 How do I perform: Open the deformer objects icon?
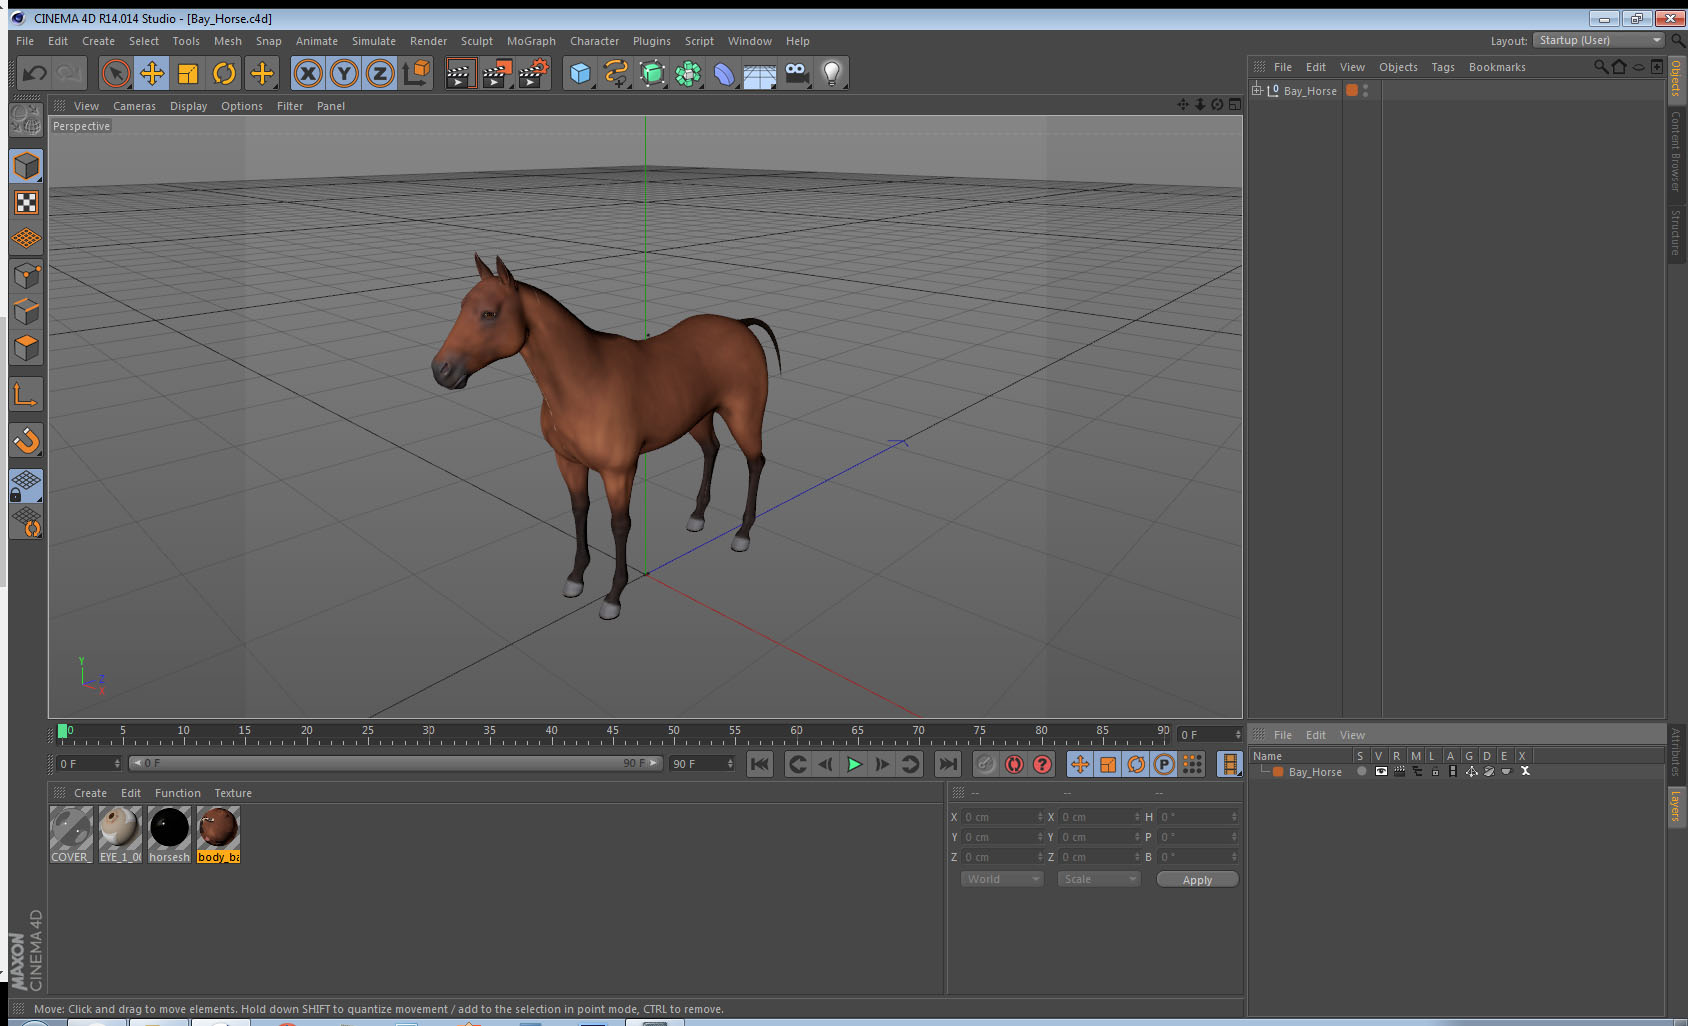[x=724, y=73]
